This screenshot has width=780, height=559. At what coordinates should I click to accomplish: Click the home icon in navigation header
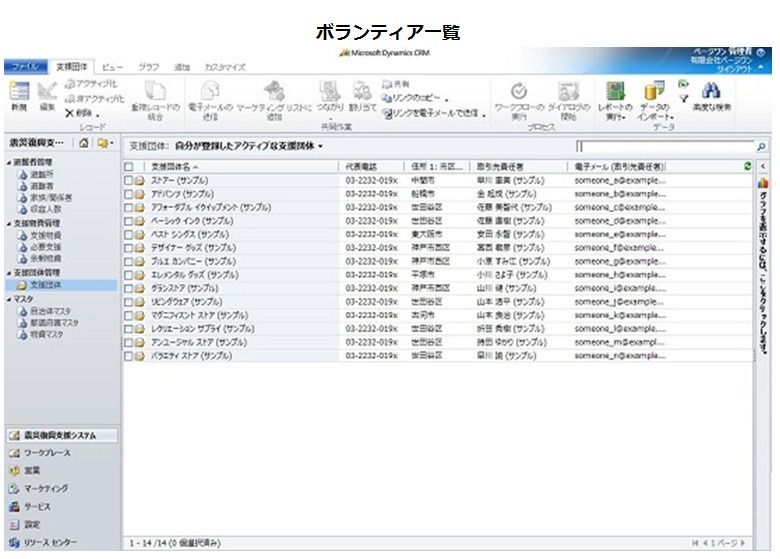coord(85,145)
